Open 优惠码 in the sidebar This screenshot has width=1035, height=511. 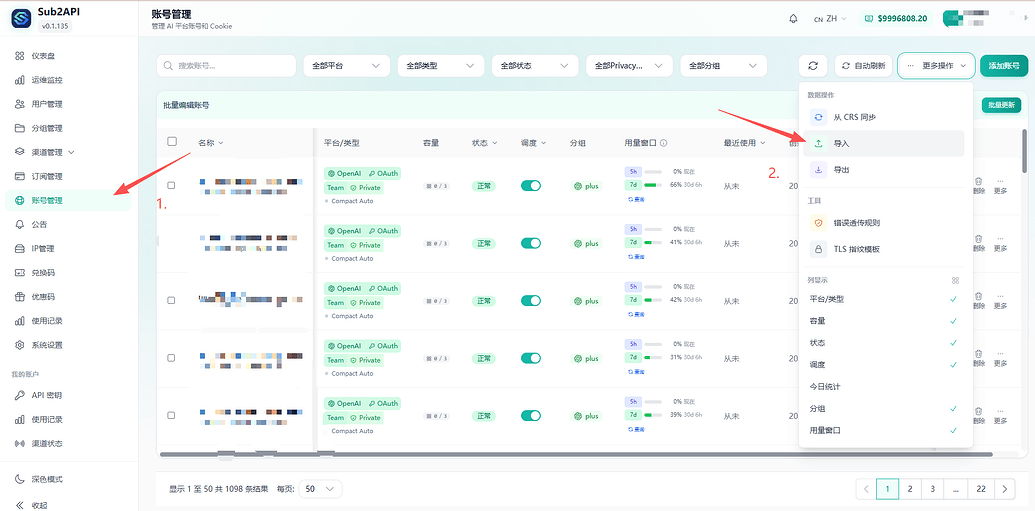tap(69, 297)
